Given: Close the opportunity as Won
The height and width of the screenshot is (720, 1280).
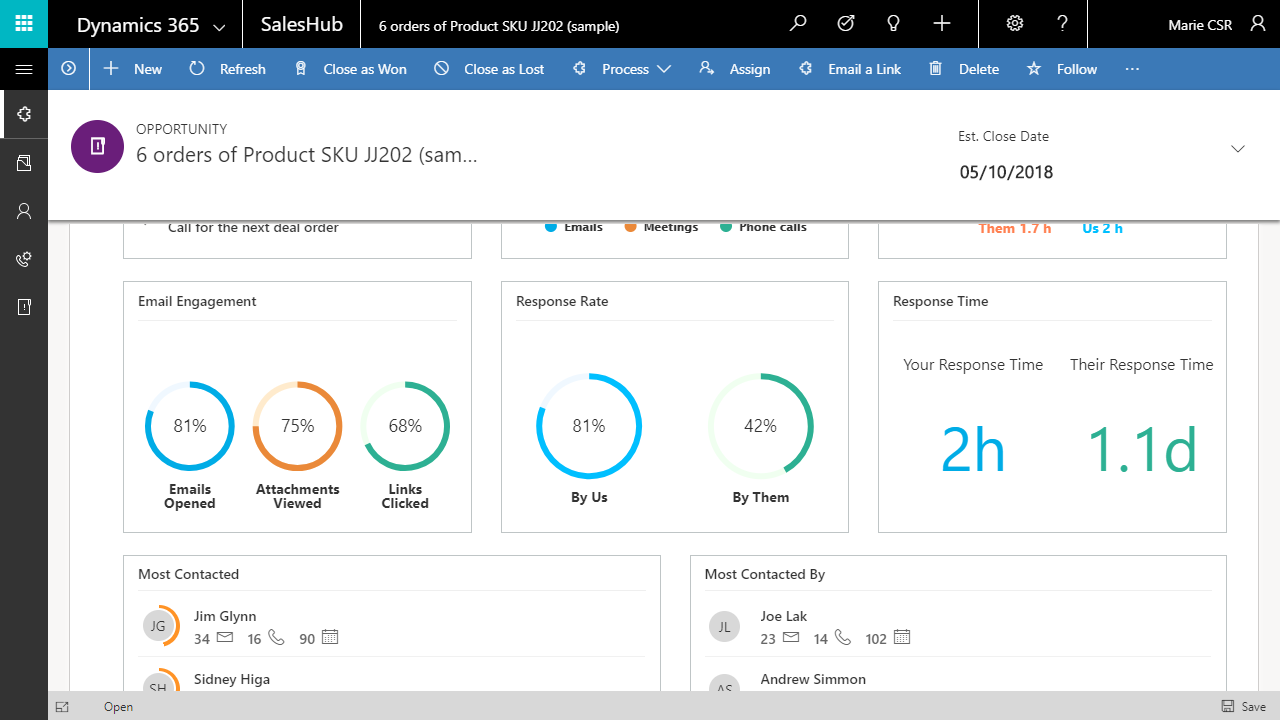Looking at the screenshot, I should pyautogui.click(x=351, y=69).
